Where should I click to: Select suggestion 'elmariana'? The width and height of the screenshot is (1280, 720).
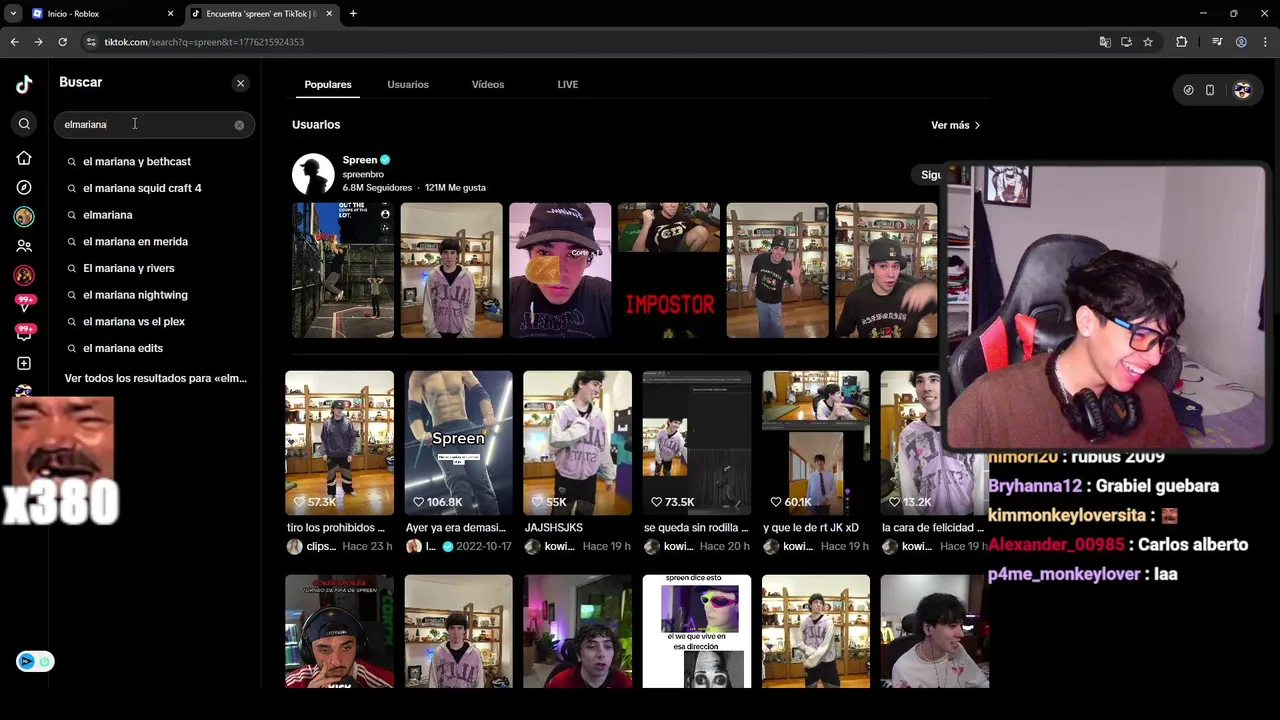click(x=108, y=215)
